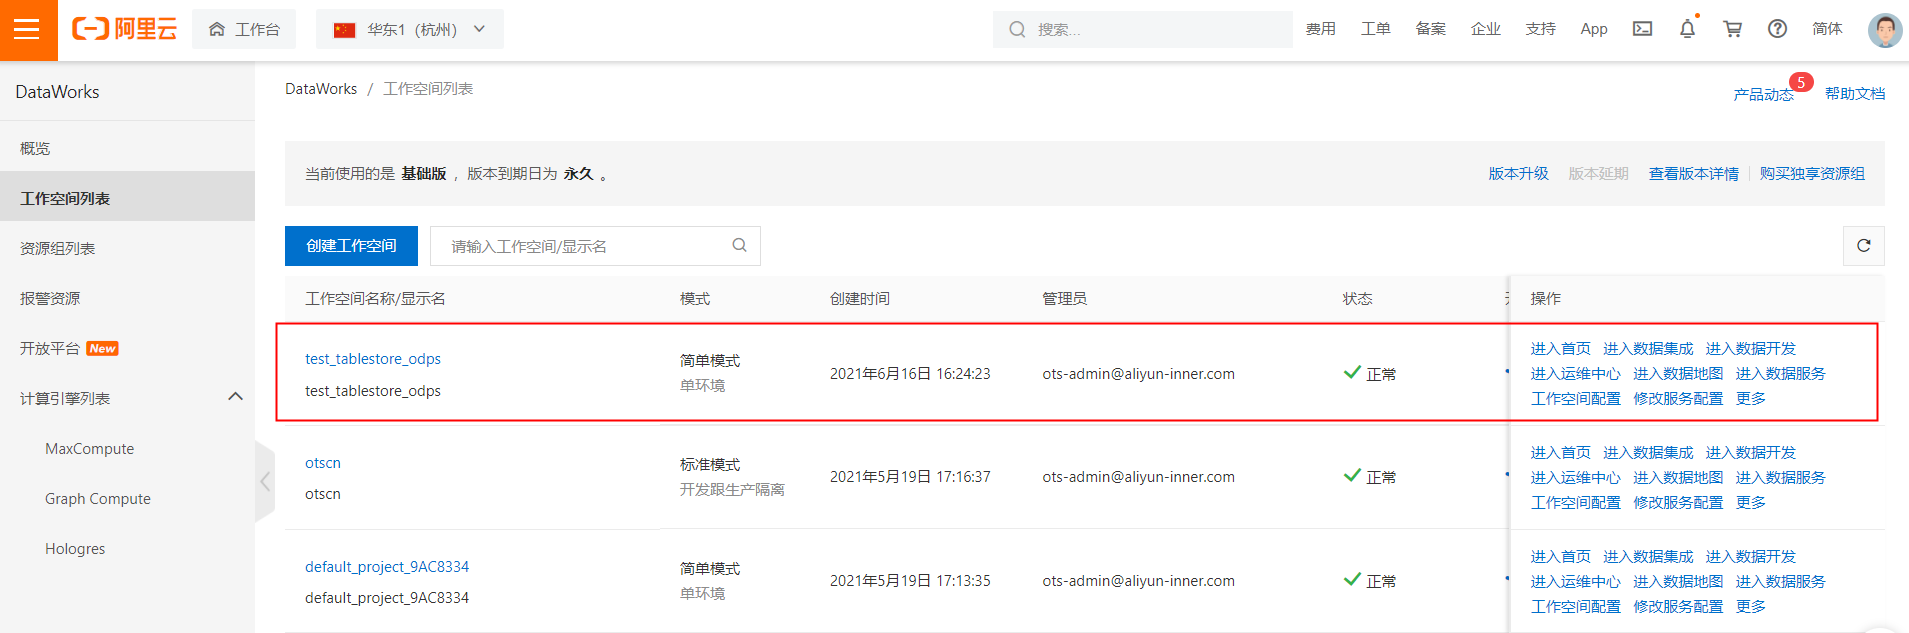Open the orange hamburger main menu

(28, 29)
